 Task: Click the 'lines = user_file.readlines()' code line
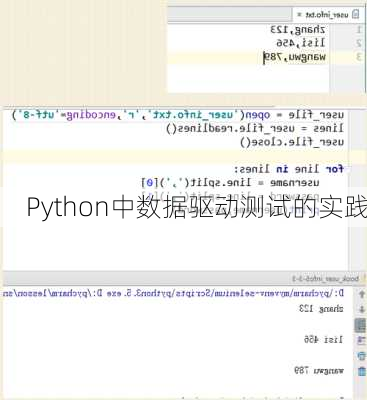pyautogui.click(x=255, y=129)
